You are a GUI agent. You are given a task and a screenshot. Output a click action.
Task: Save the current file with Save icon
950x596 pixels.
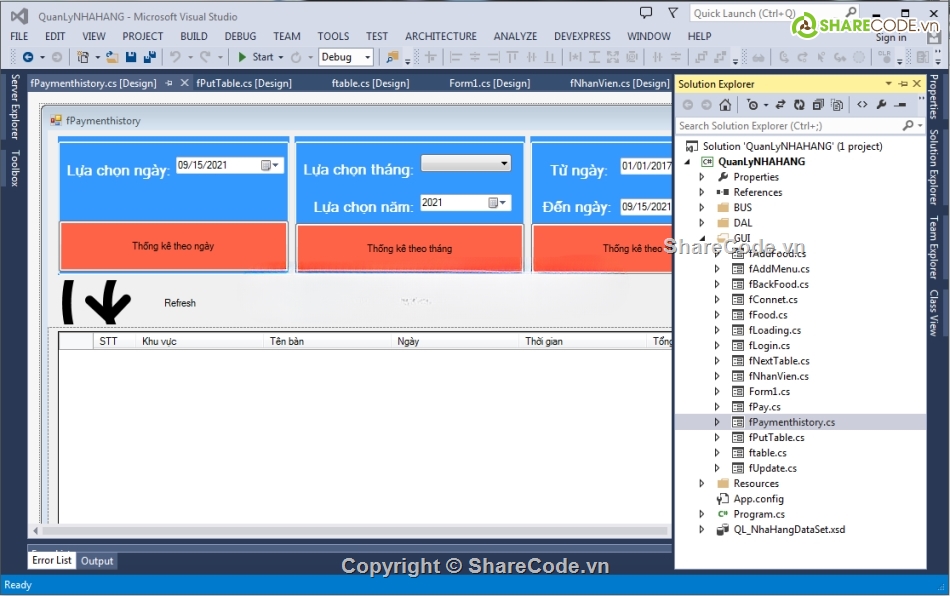pos(131,57)
